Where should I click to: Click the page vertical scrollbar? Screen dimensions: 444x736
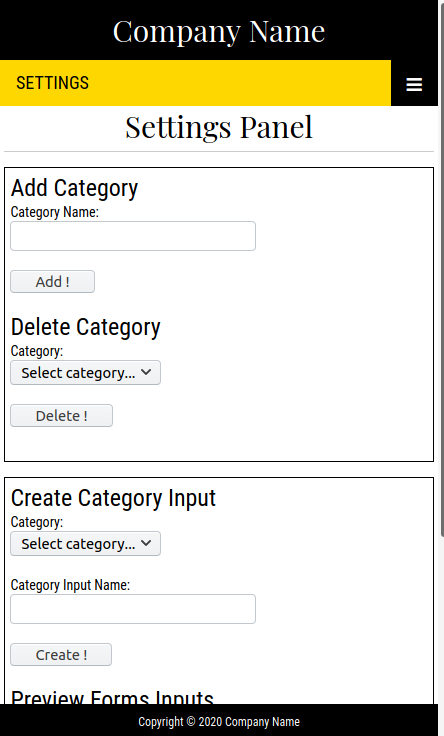point(441,268)
